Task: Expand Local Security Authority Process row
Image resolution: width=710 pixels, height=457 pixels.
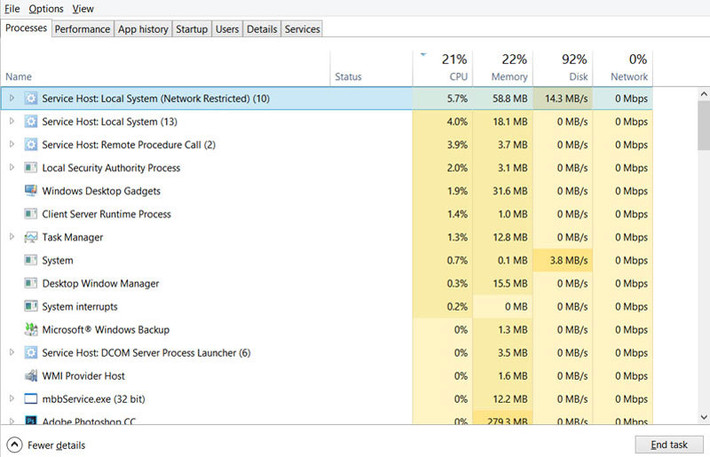Action: coord(12,167)
